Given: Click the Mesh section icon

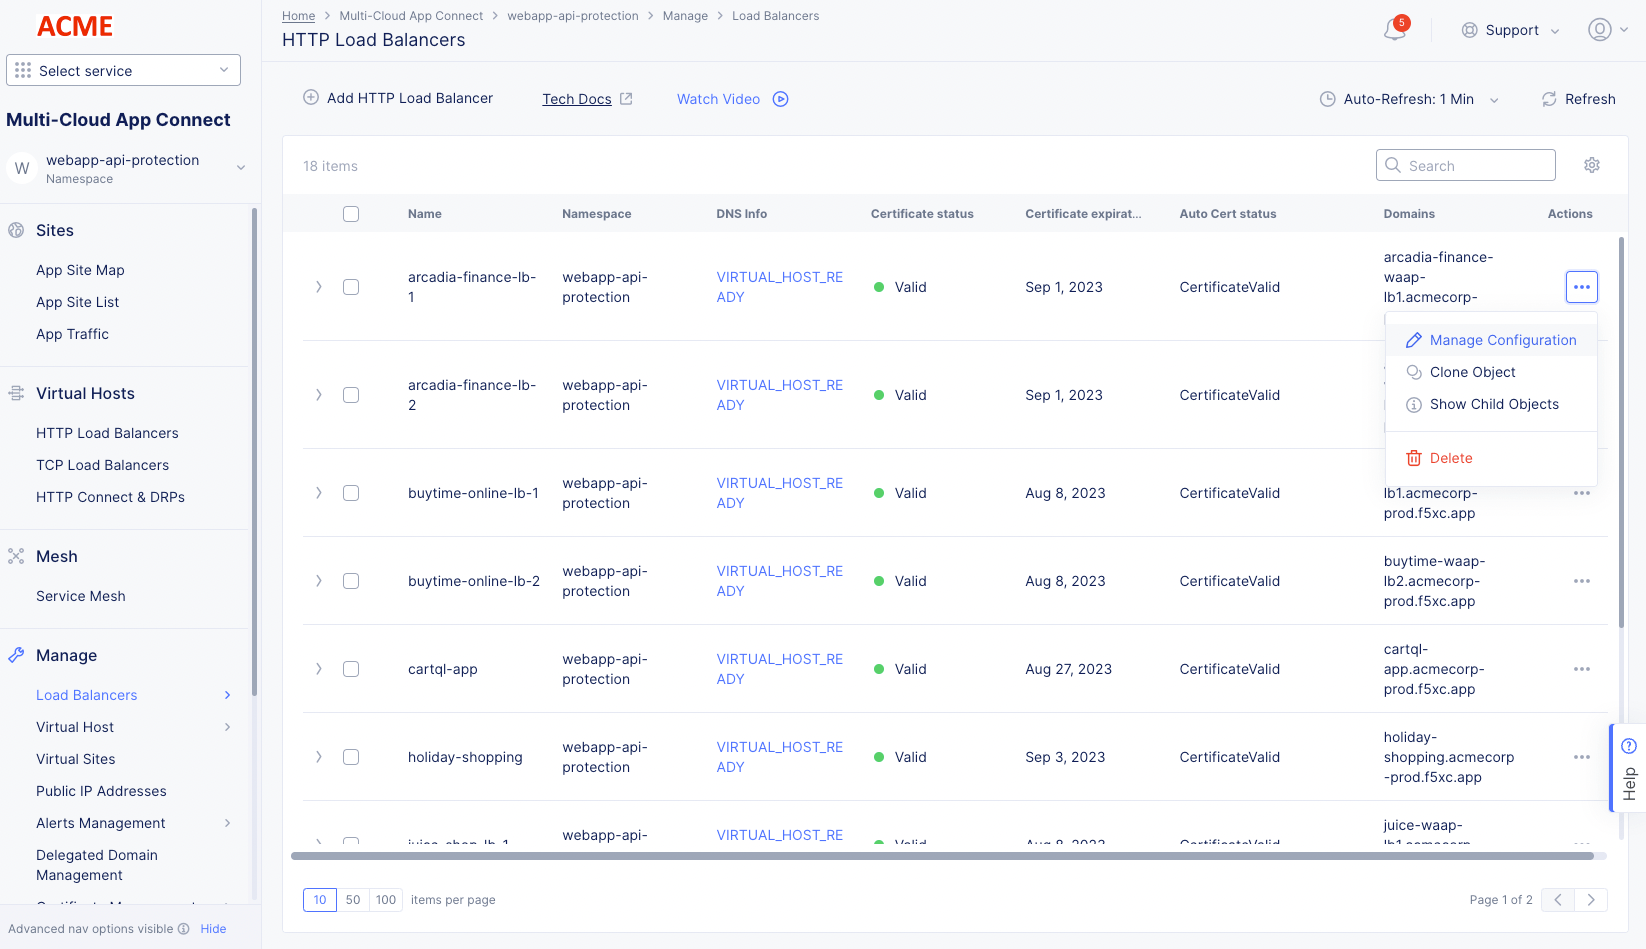Looking at the screenshot, I should [x=16, y=556].
